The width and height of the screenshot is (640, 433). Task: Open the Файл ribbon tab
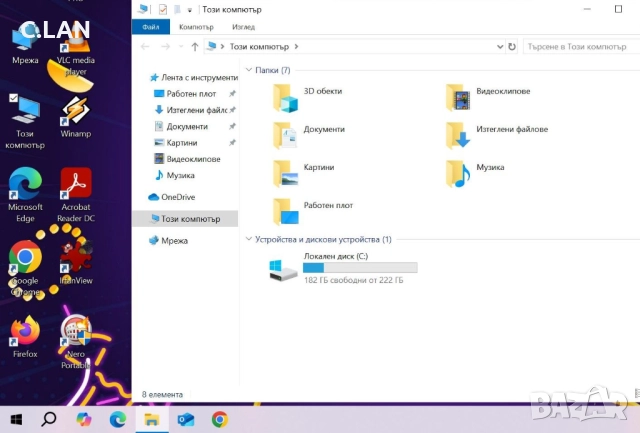pos(151,27)
